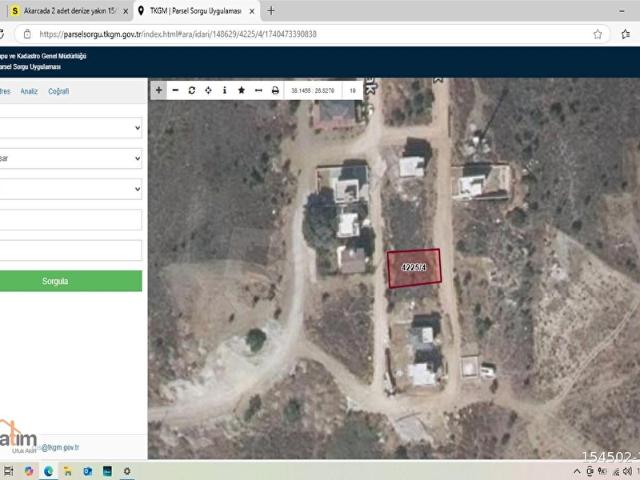Open the dark teal app on taskbar

click(x=107, y=471)
